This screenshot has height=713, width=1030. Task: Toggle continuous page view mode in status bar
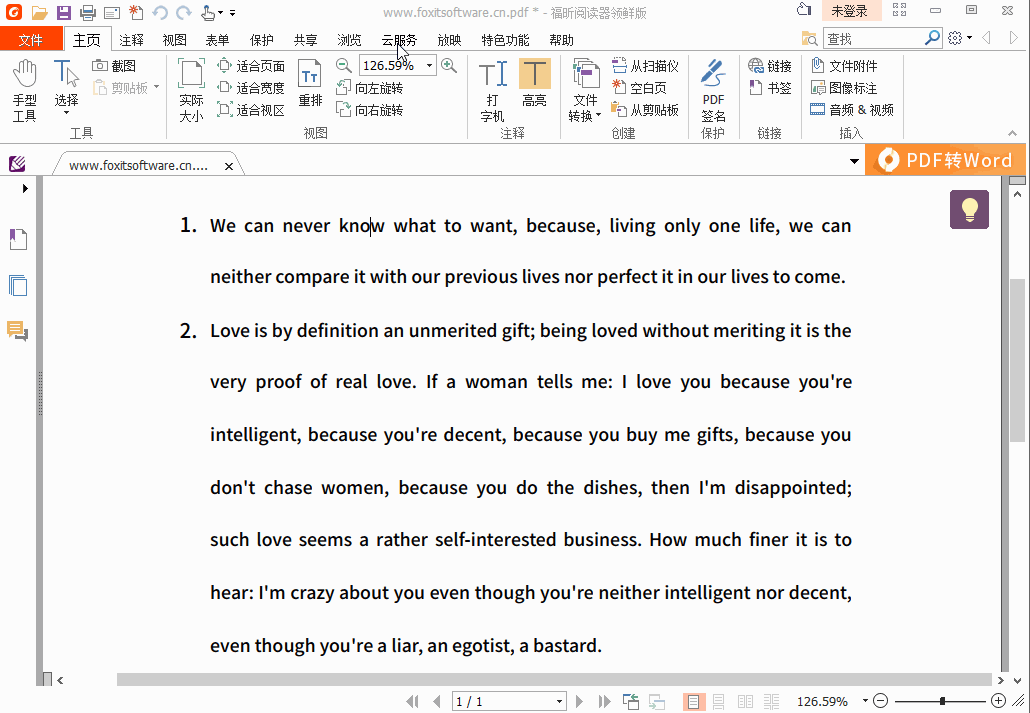719,702
